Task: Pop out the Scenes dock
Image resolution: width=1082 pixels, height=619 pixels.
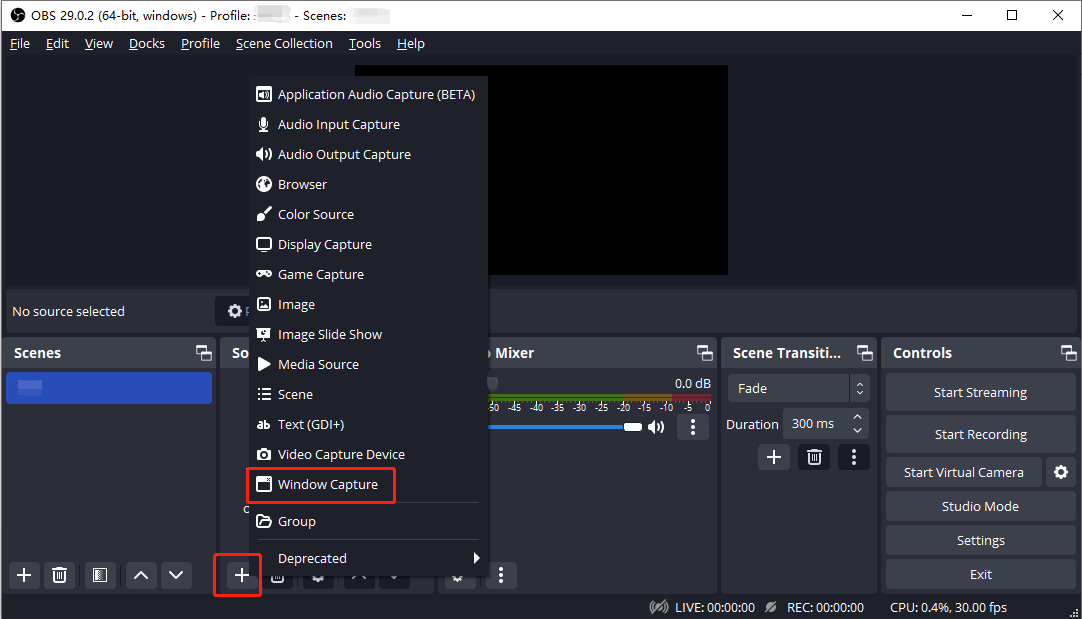Action: tap(204, 353)
